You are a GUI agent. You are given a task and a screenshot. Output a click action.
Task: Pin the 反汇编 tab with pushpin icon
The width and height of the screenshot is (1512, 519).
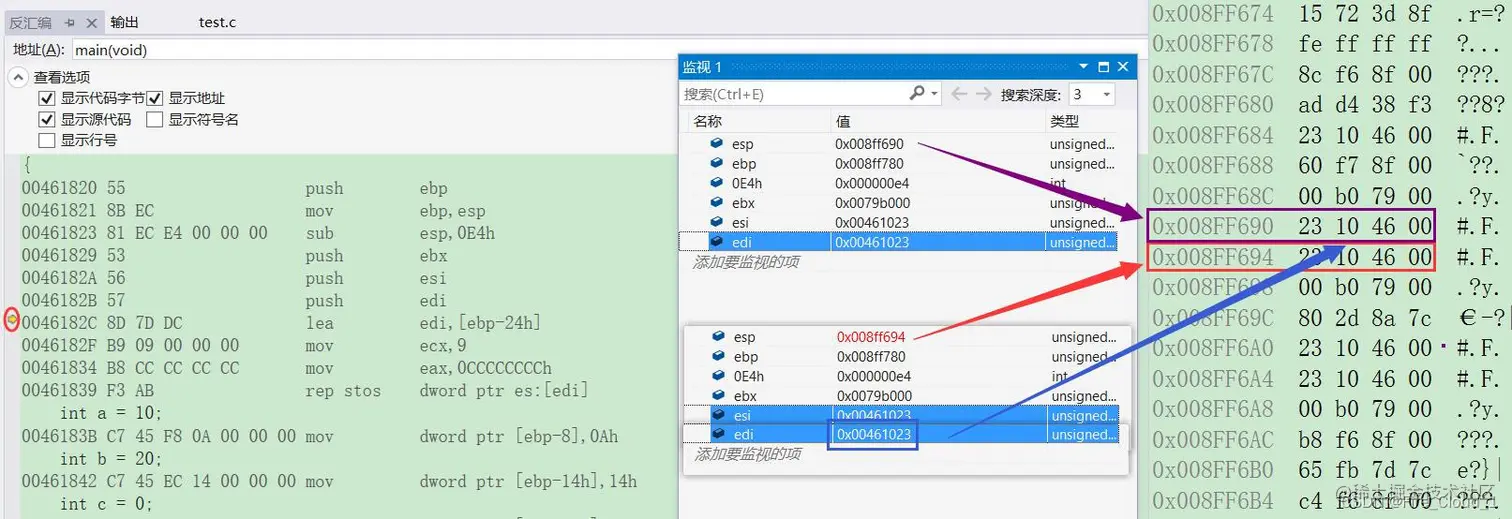coord(70,22)
